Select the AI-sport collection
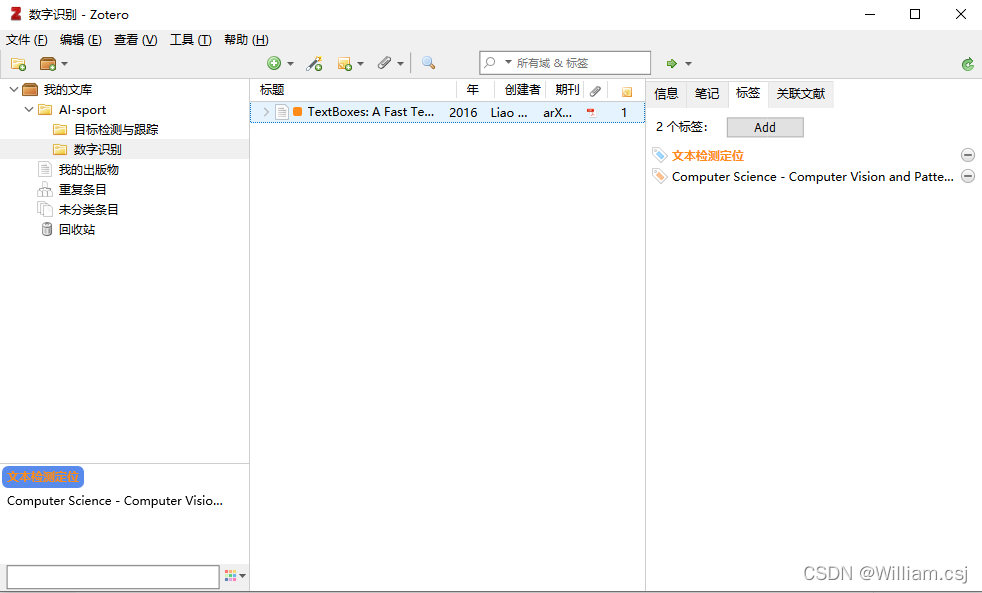Viewport: 982px width, 593px height. 82,110
